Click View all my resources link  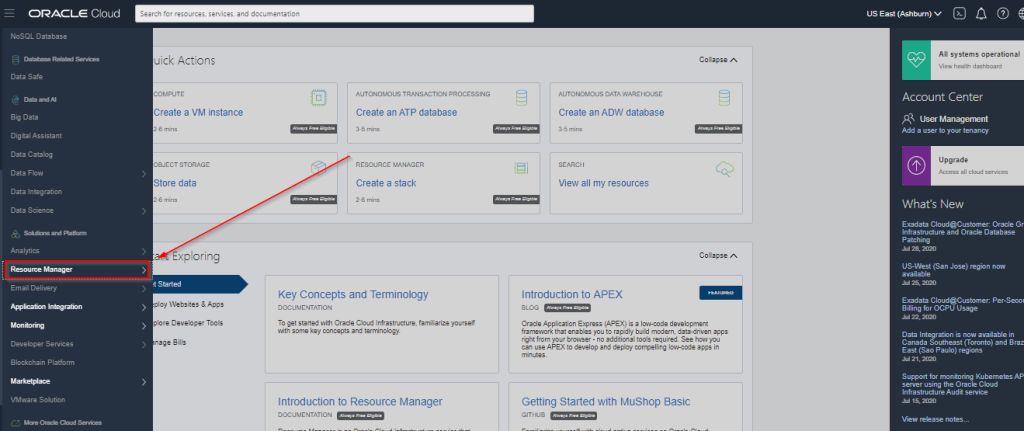(603, 183)
